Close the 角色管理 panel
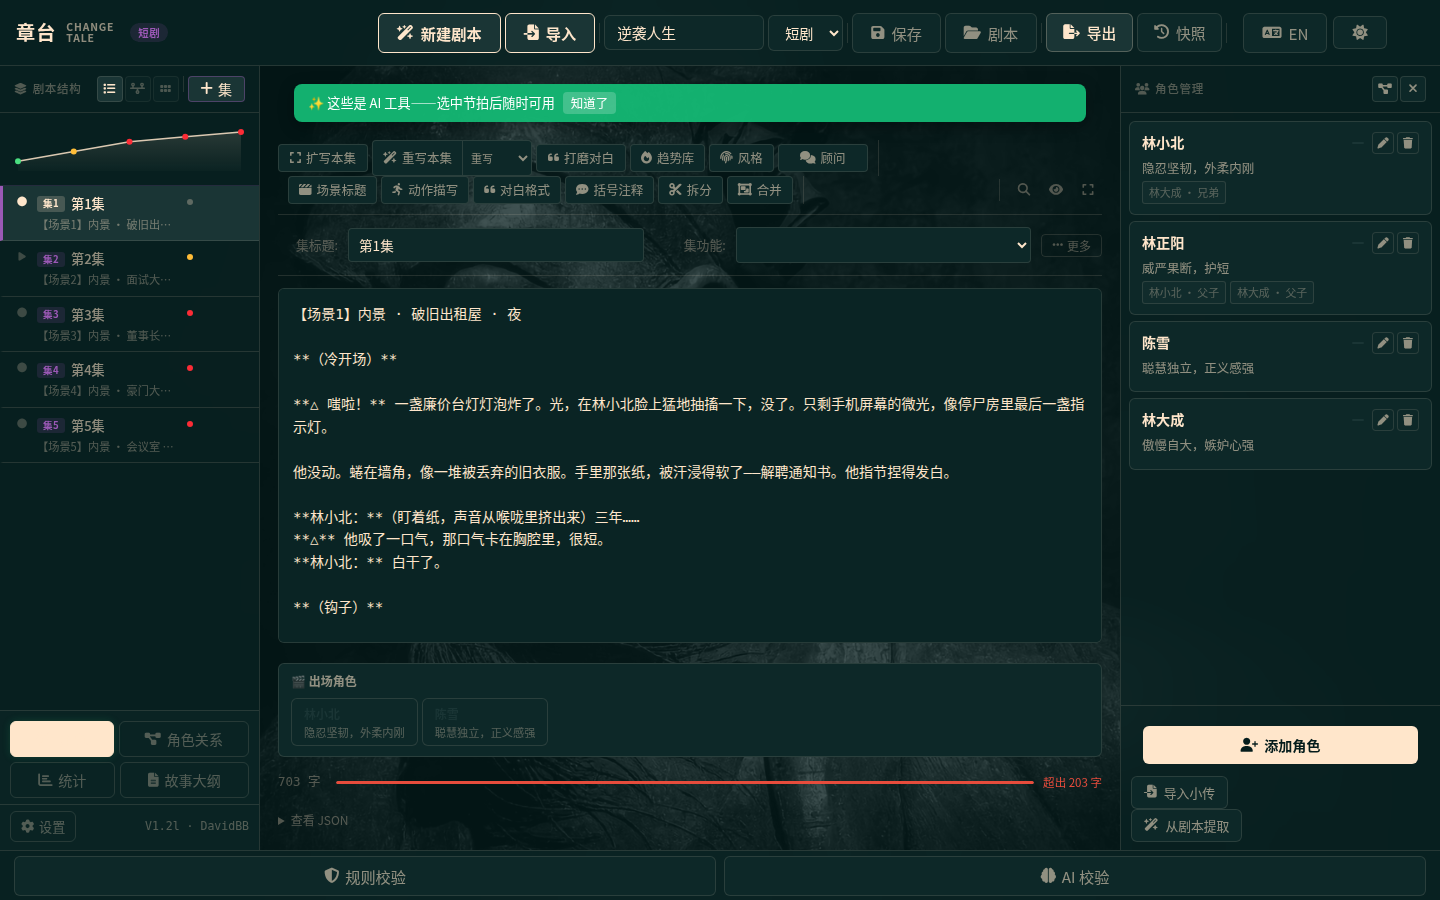1440x900 pixels. (x=1413, y=89)
